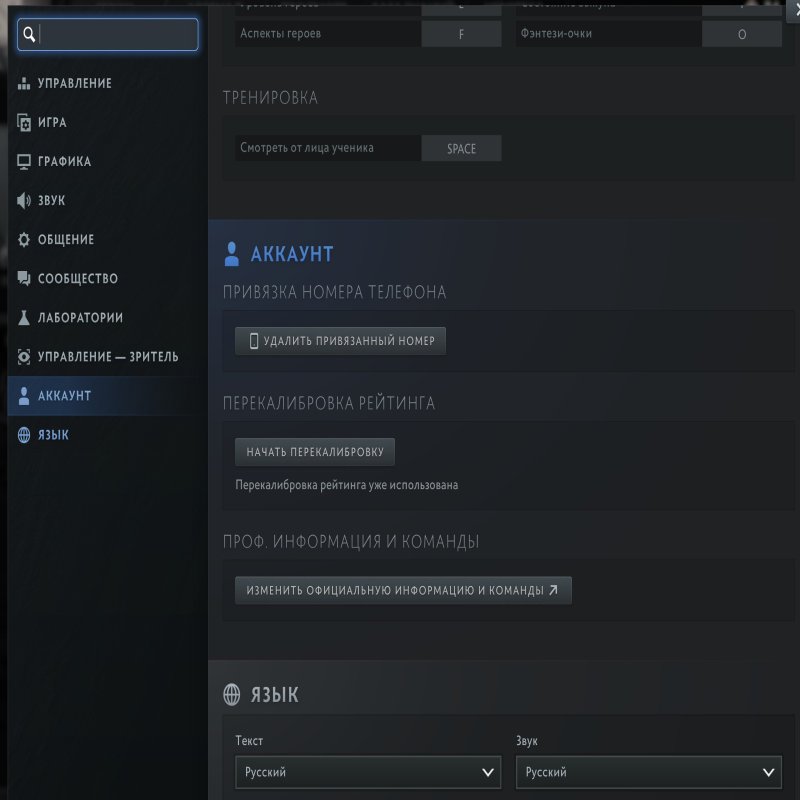Click the SPACE hotkey binding field
This screenshot has width=800, height=800.
461,149
